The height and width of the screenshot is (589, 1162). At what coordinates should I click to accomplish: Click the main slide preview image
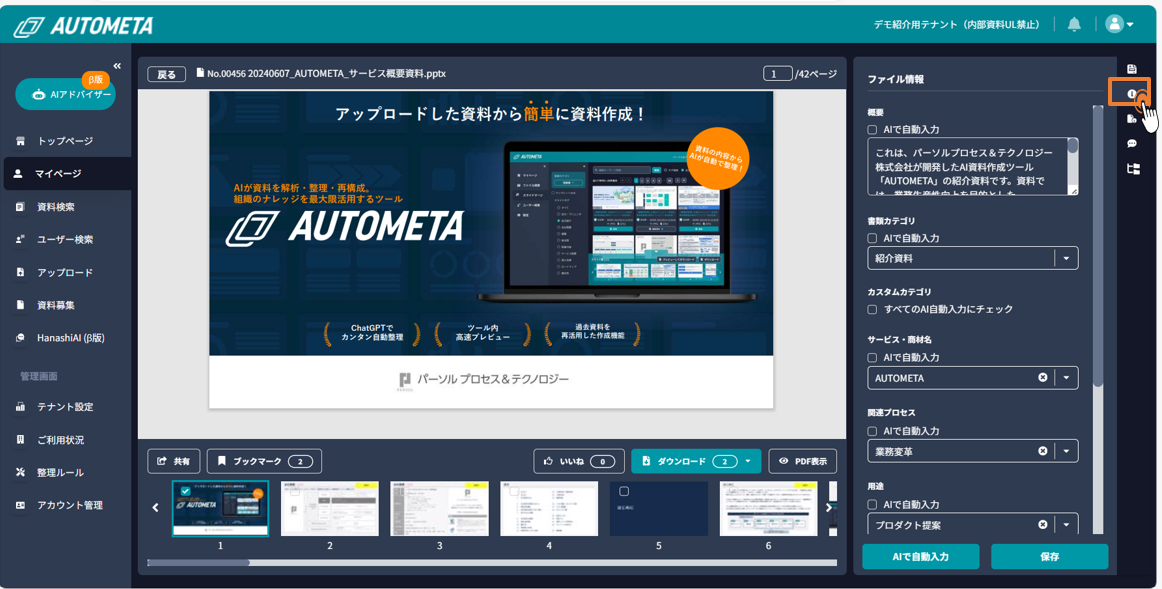[491, 250]
